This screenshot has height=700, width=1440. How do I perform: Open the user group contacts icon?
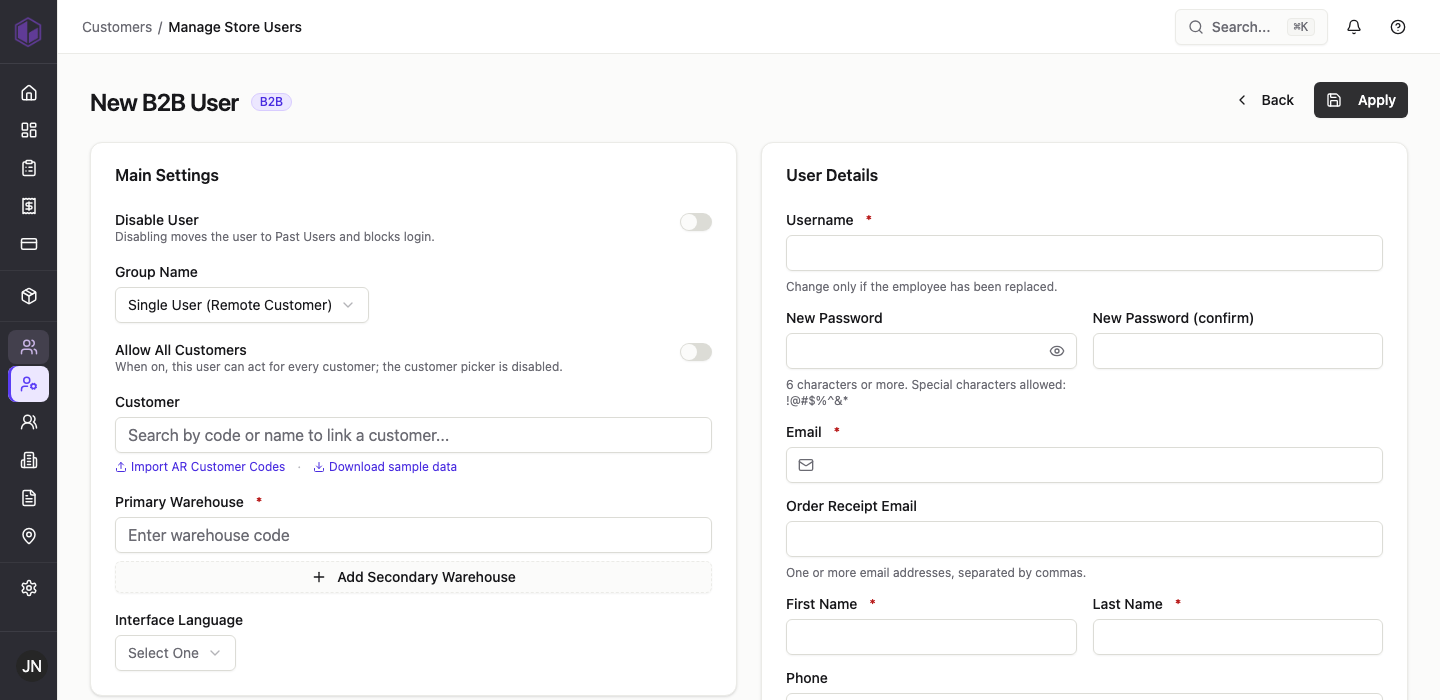tap(29, 422)
